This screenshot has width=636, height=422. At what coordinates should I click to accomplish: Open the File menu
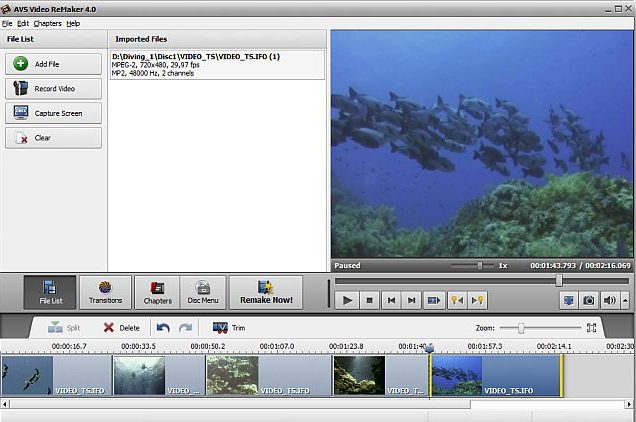(x=7, y=24)
